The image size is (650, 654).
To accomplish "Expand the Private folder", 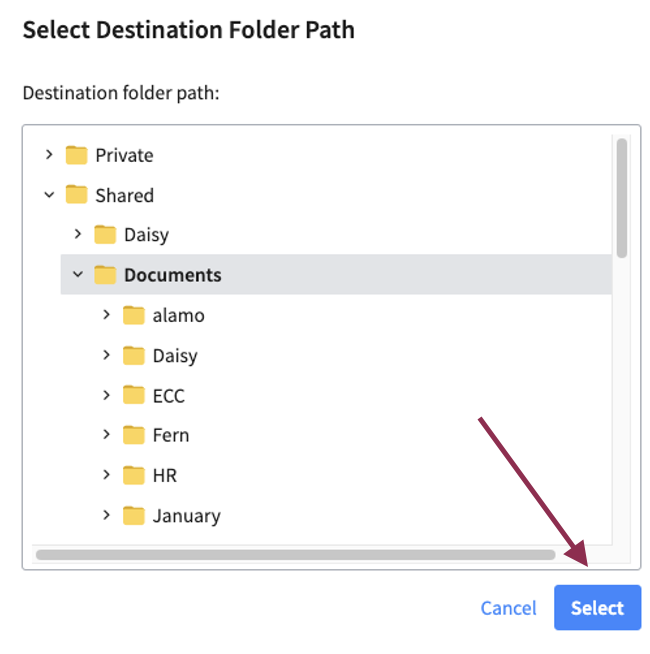I will click(x=49, y=155).
